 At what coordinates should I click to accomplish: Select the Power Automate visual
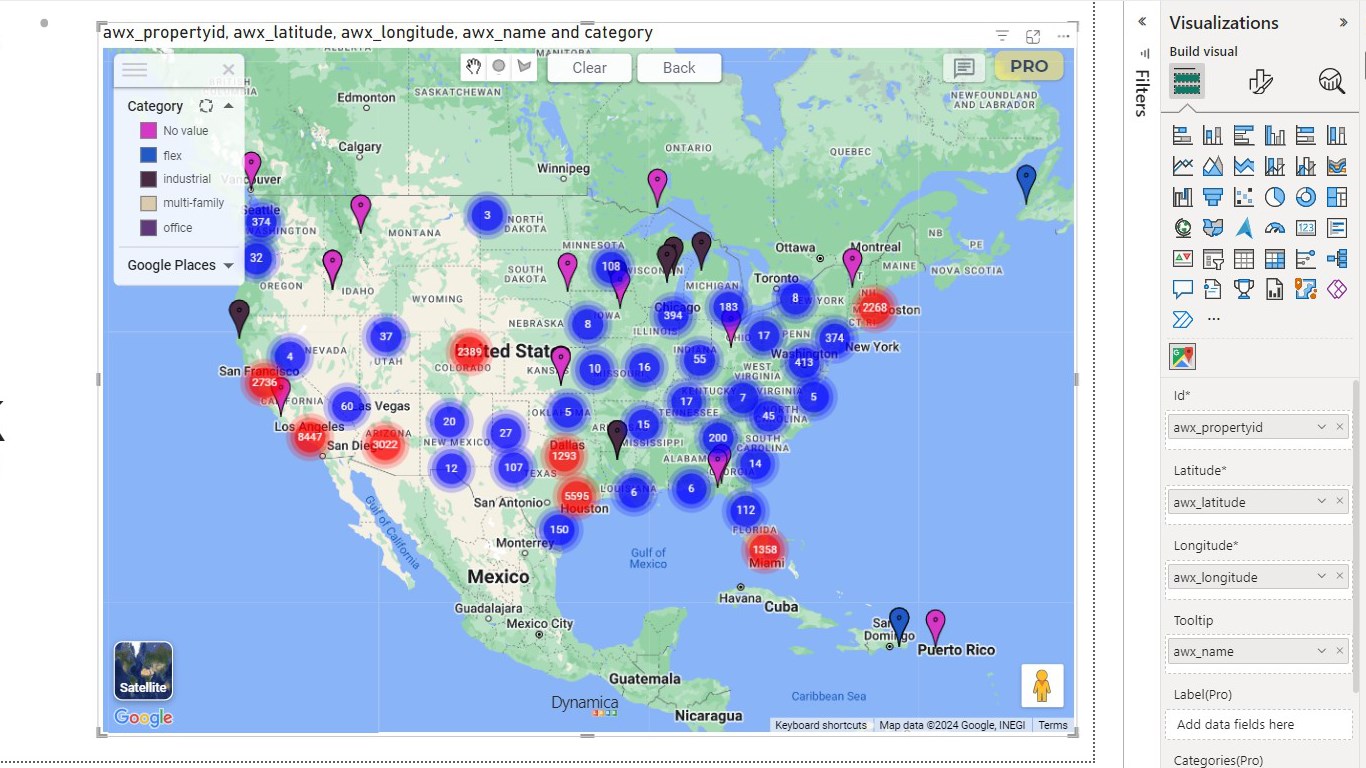click(1182, 320)
